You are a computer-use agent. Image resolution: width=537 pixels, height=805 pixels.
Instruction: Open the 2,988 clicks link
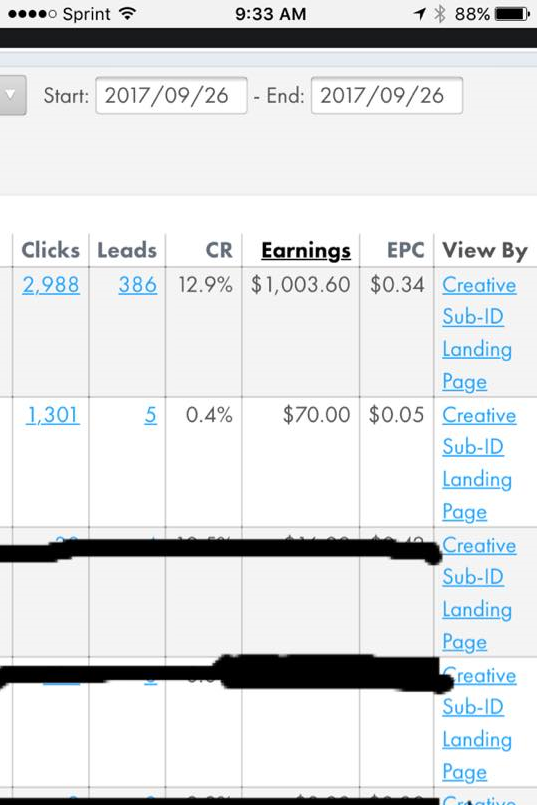tap(51, 284)
